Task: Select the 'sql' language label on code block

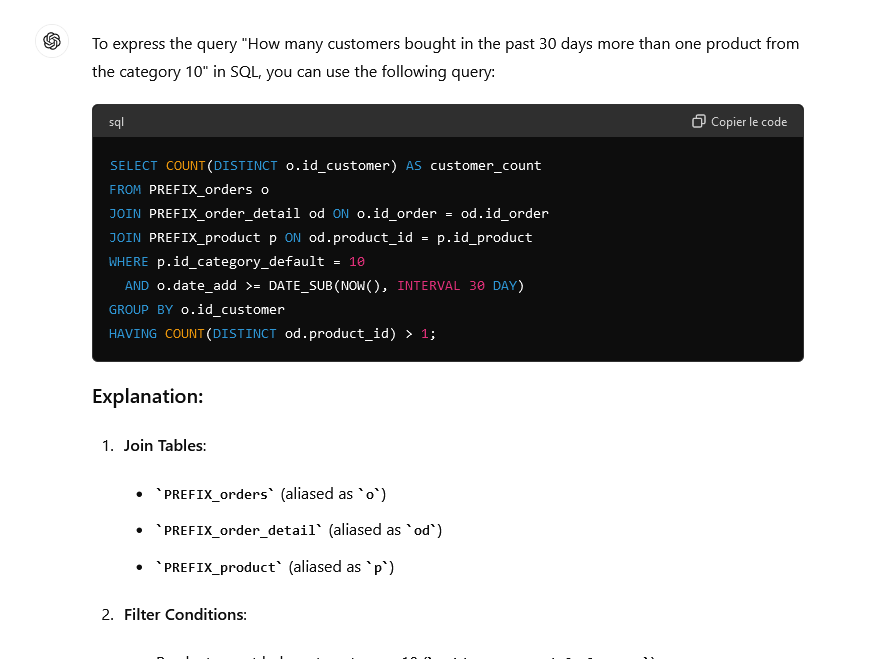Action: (116, 121)
